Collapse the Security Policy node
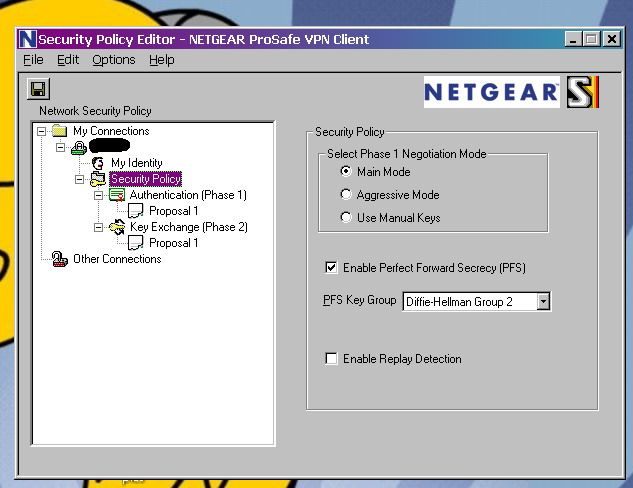Screen dimensions: 633x488 coord(80,179)
